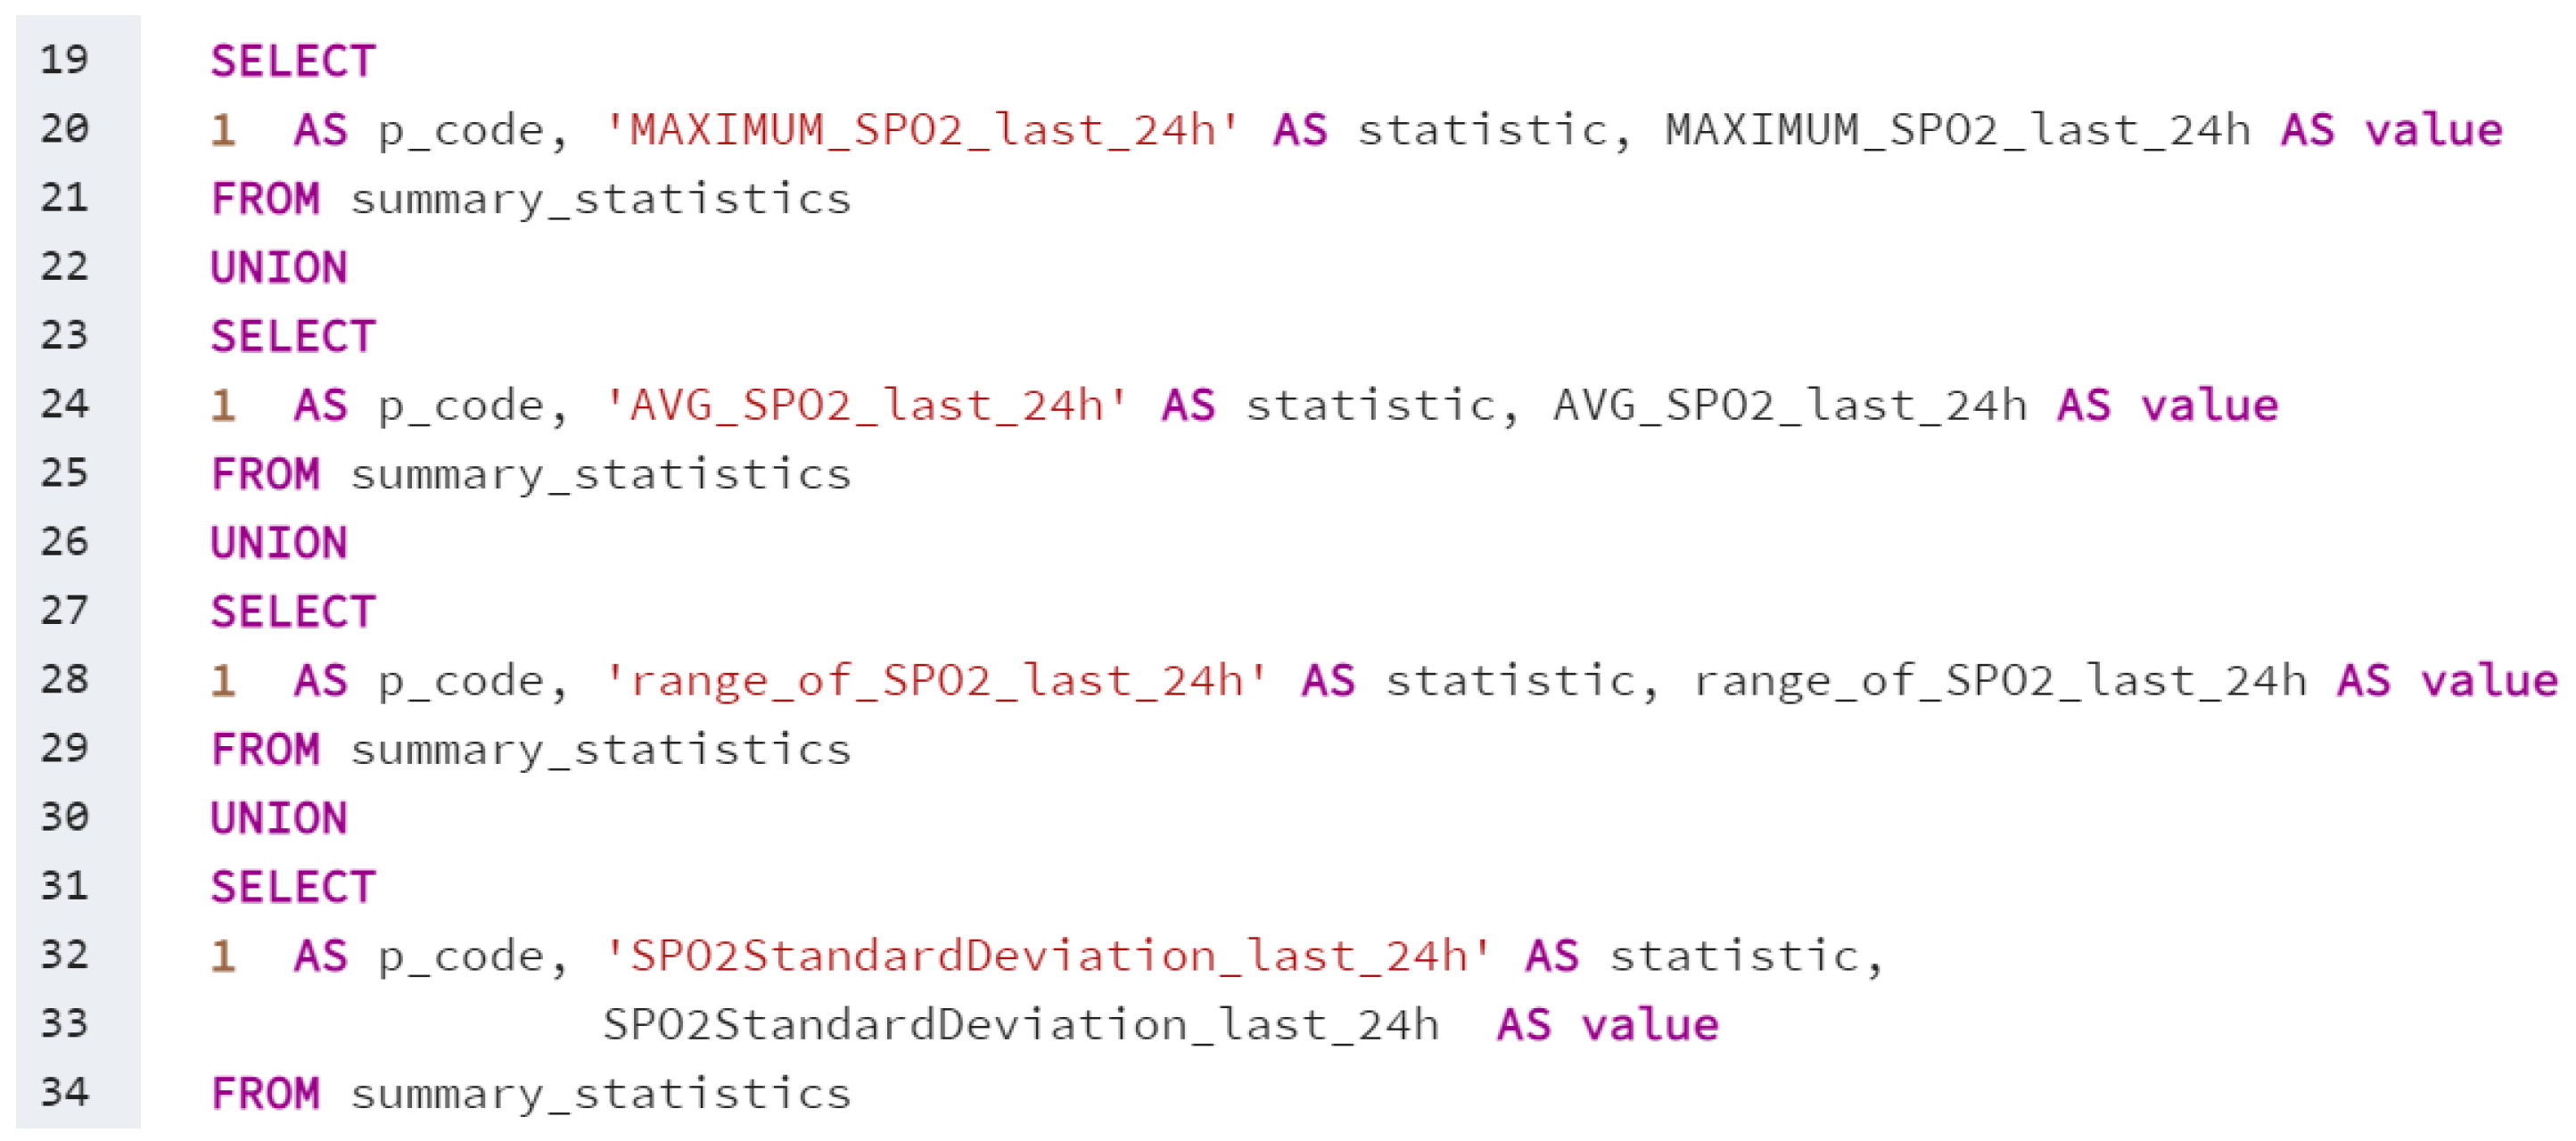This screenshot has width=2576, height=1141.
Task: Place cursor on SELECT keyword on line 19
Action: pos(293,62)
